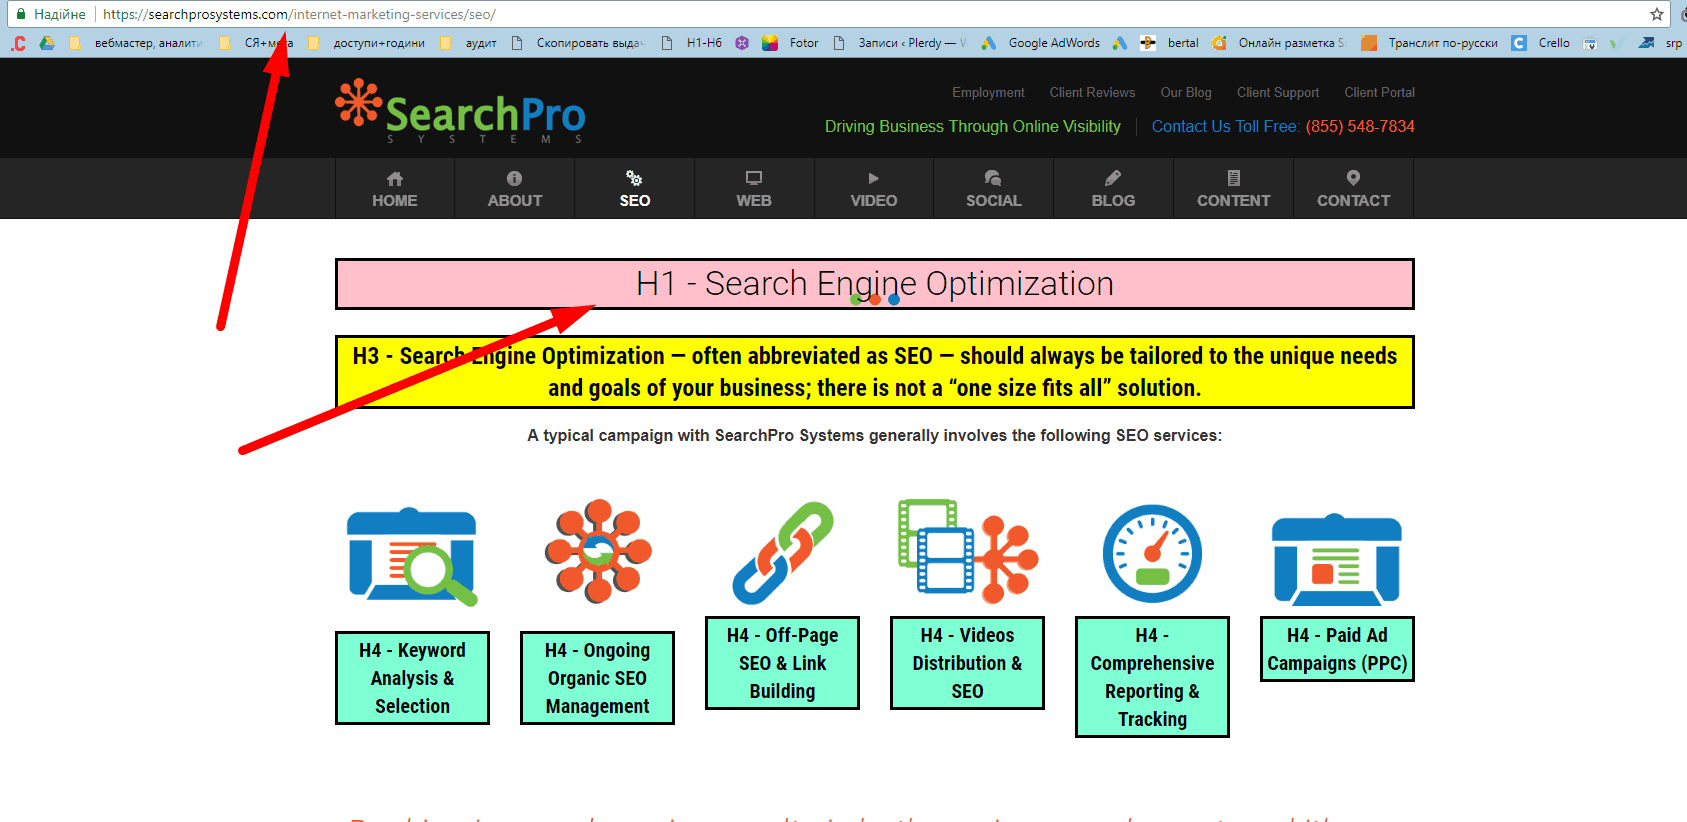1687x822 pixels.
Task: Click the SearchPro Systems logo
Action: tap(460, 111)
